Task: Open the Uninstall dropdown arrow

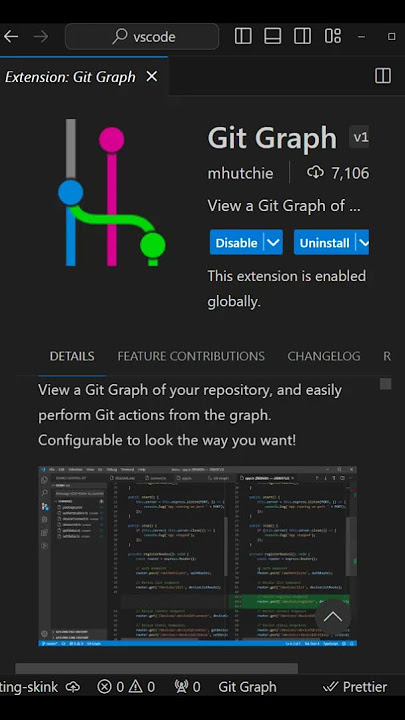Action: [x=364, y=242]
